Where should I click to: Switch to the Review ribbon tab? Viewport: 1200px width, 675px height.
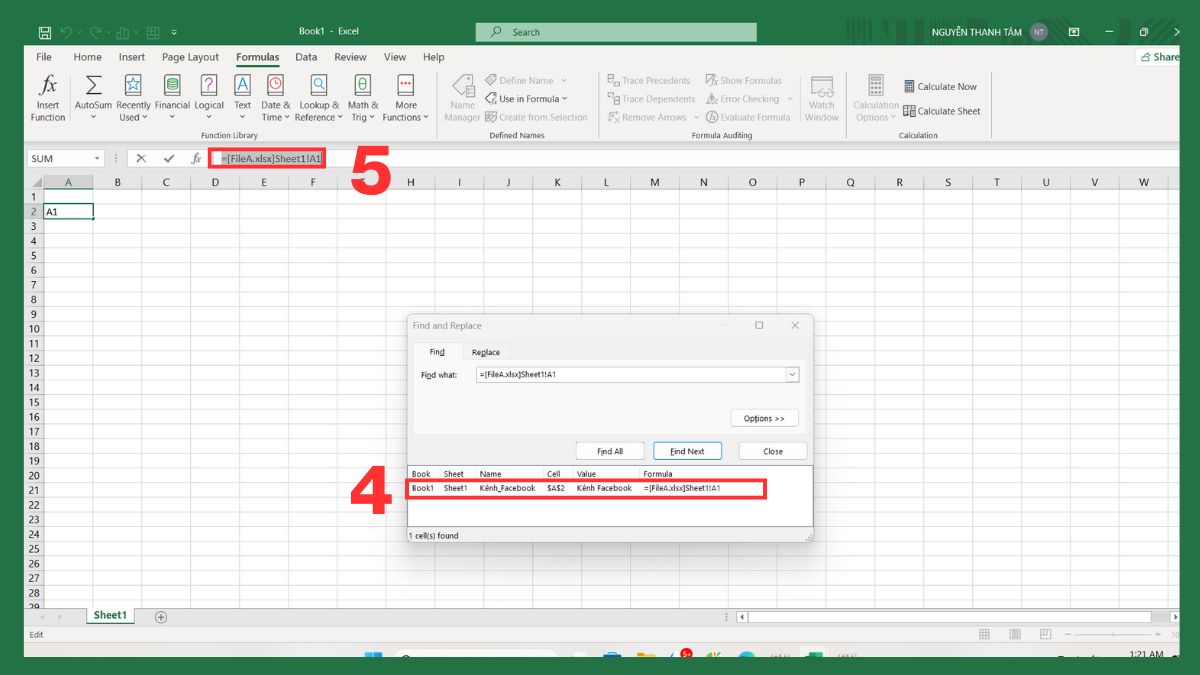point(350,57)
